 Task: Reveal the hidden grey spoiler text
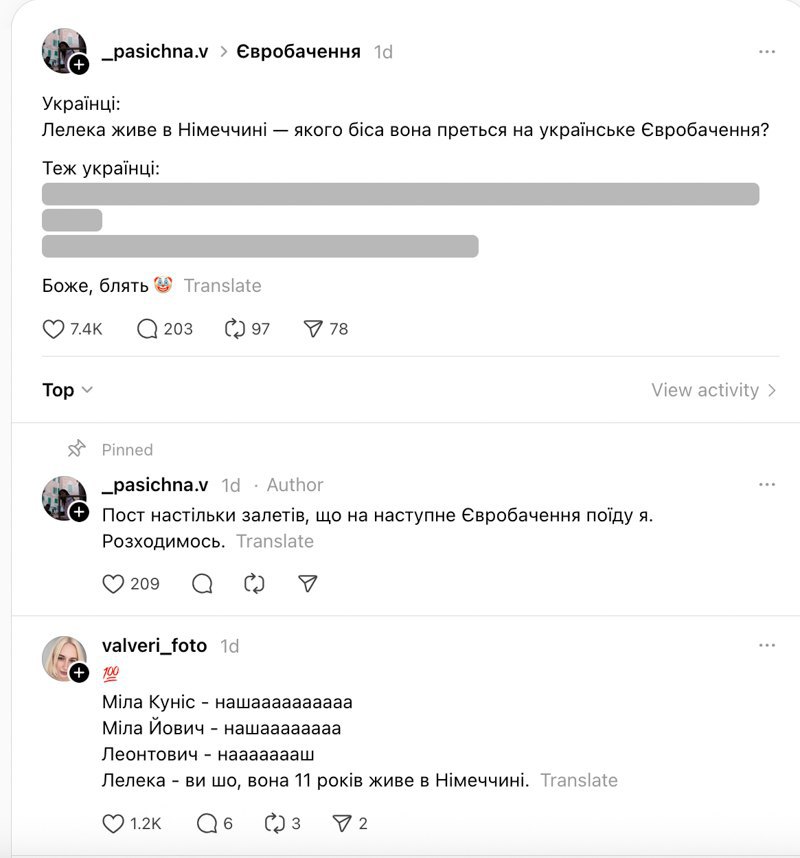[x=400, y=194]
